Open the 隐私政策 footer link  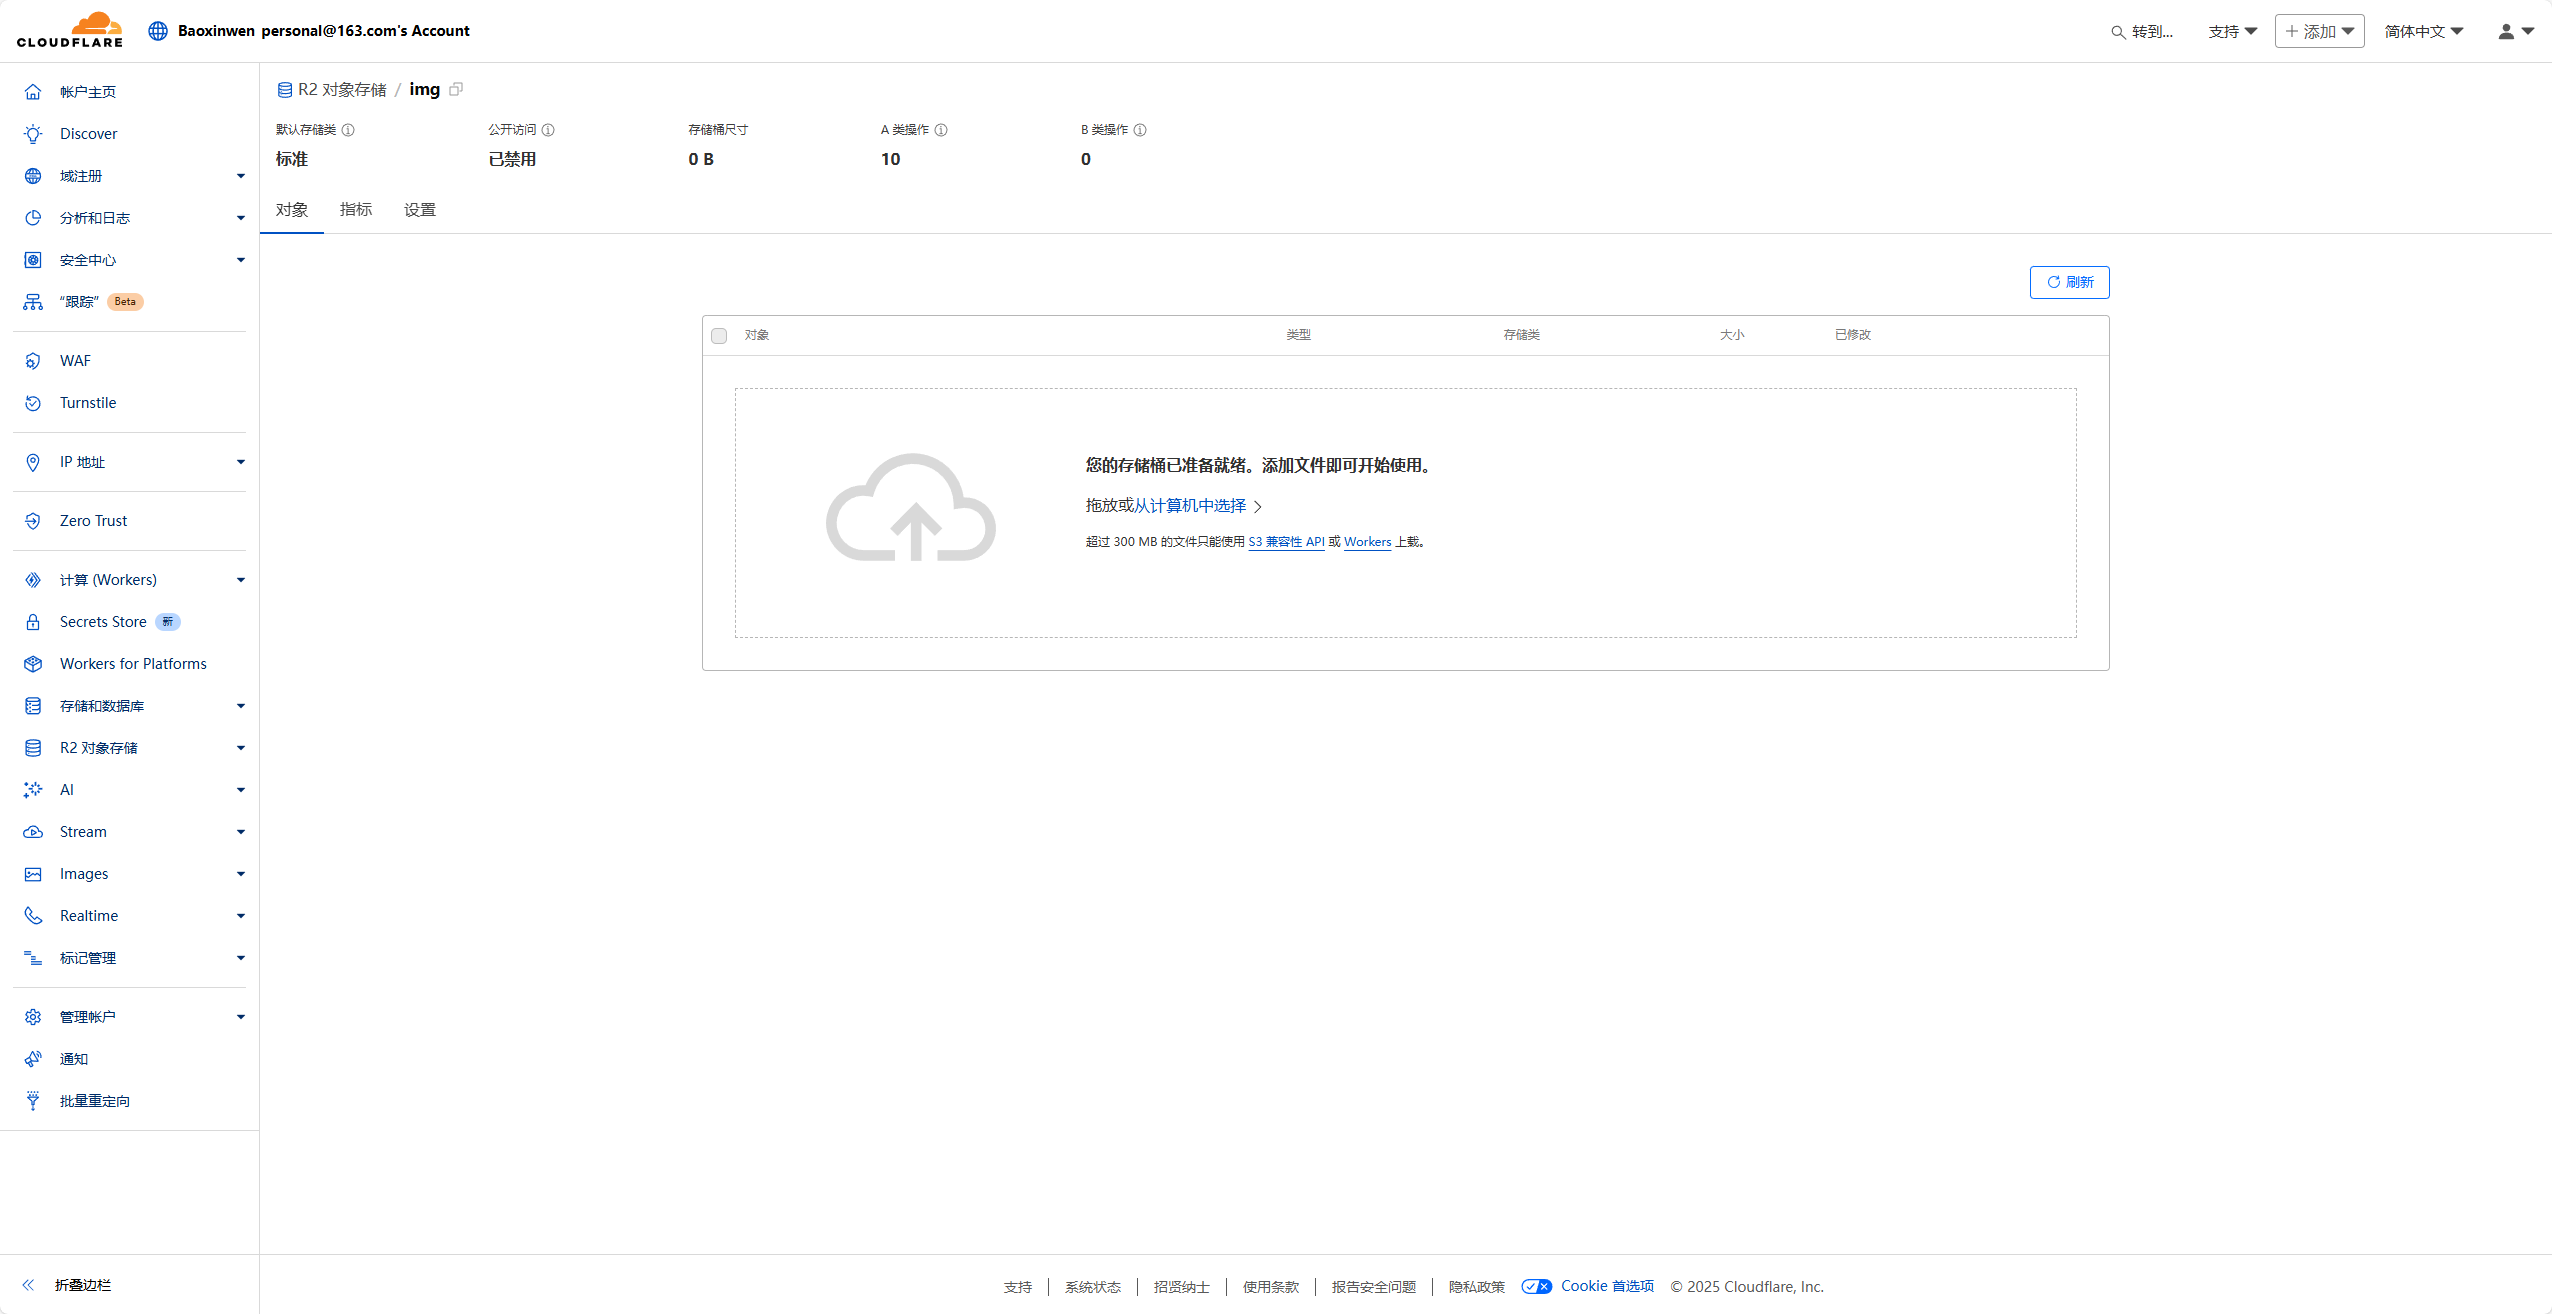pos(1476,1287)
